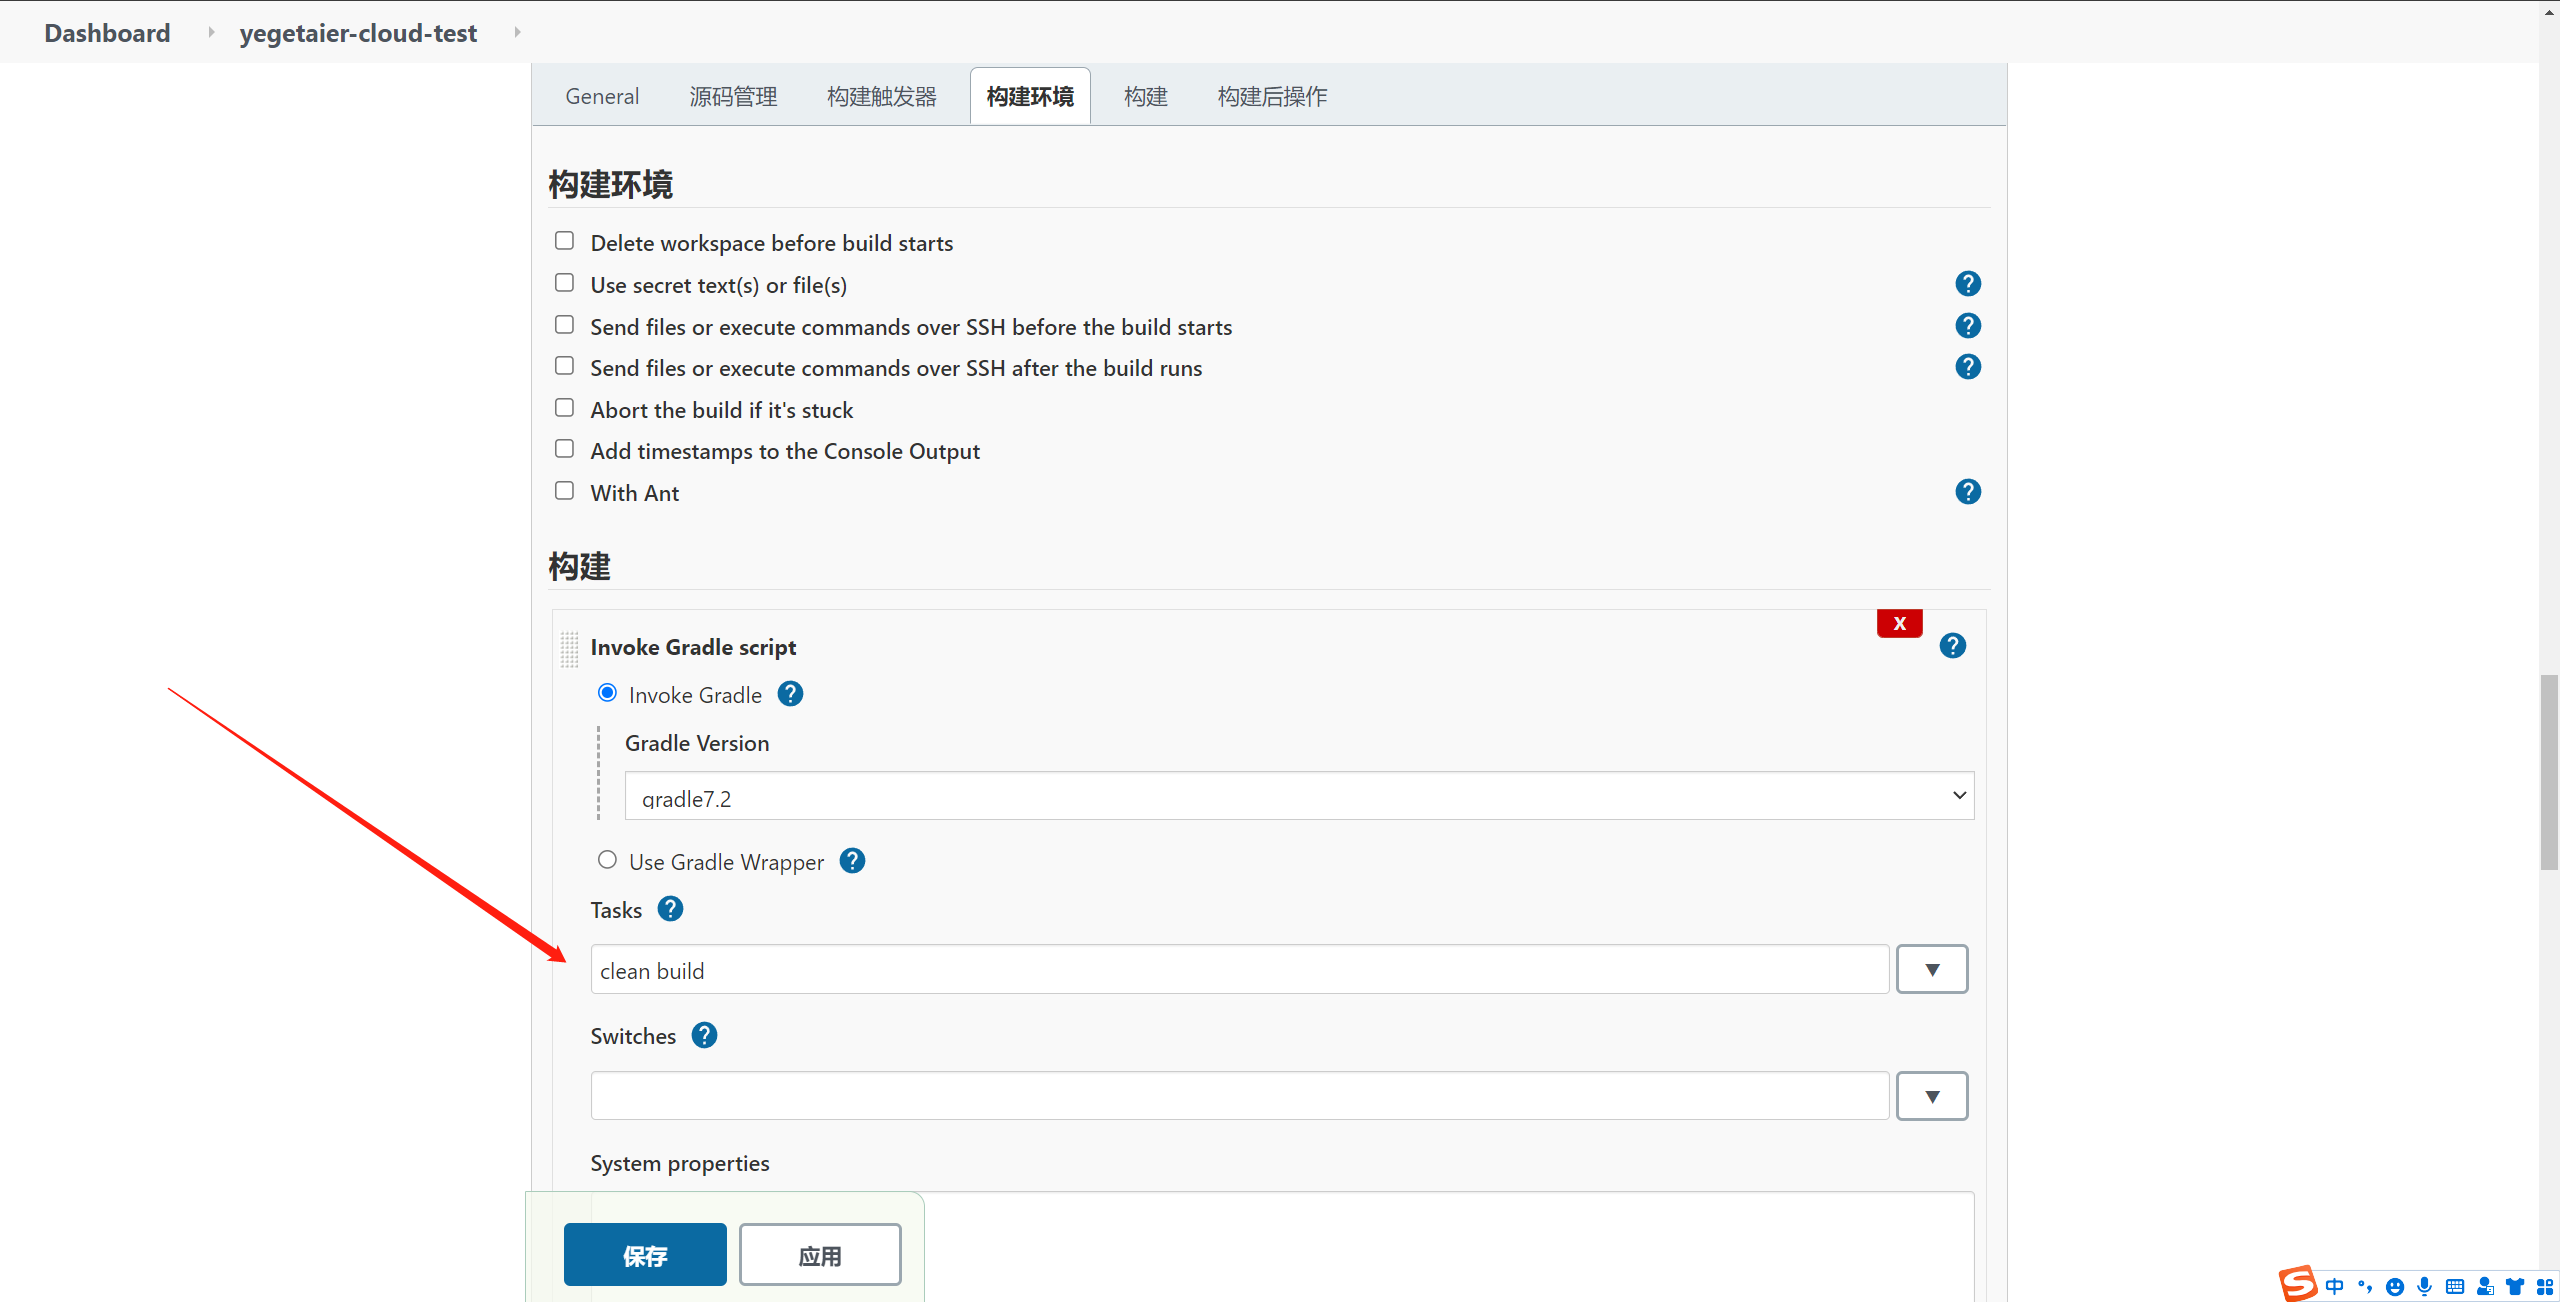Expand the Tasks field arrow button
Viewport: 2560px width, 1302px height.
point(1931,969)
